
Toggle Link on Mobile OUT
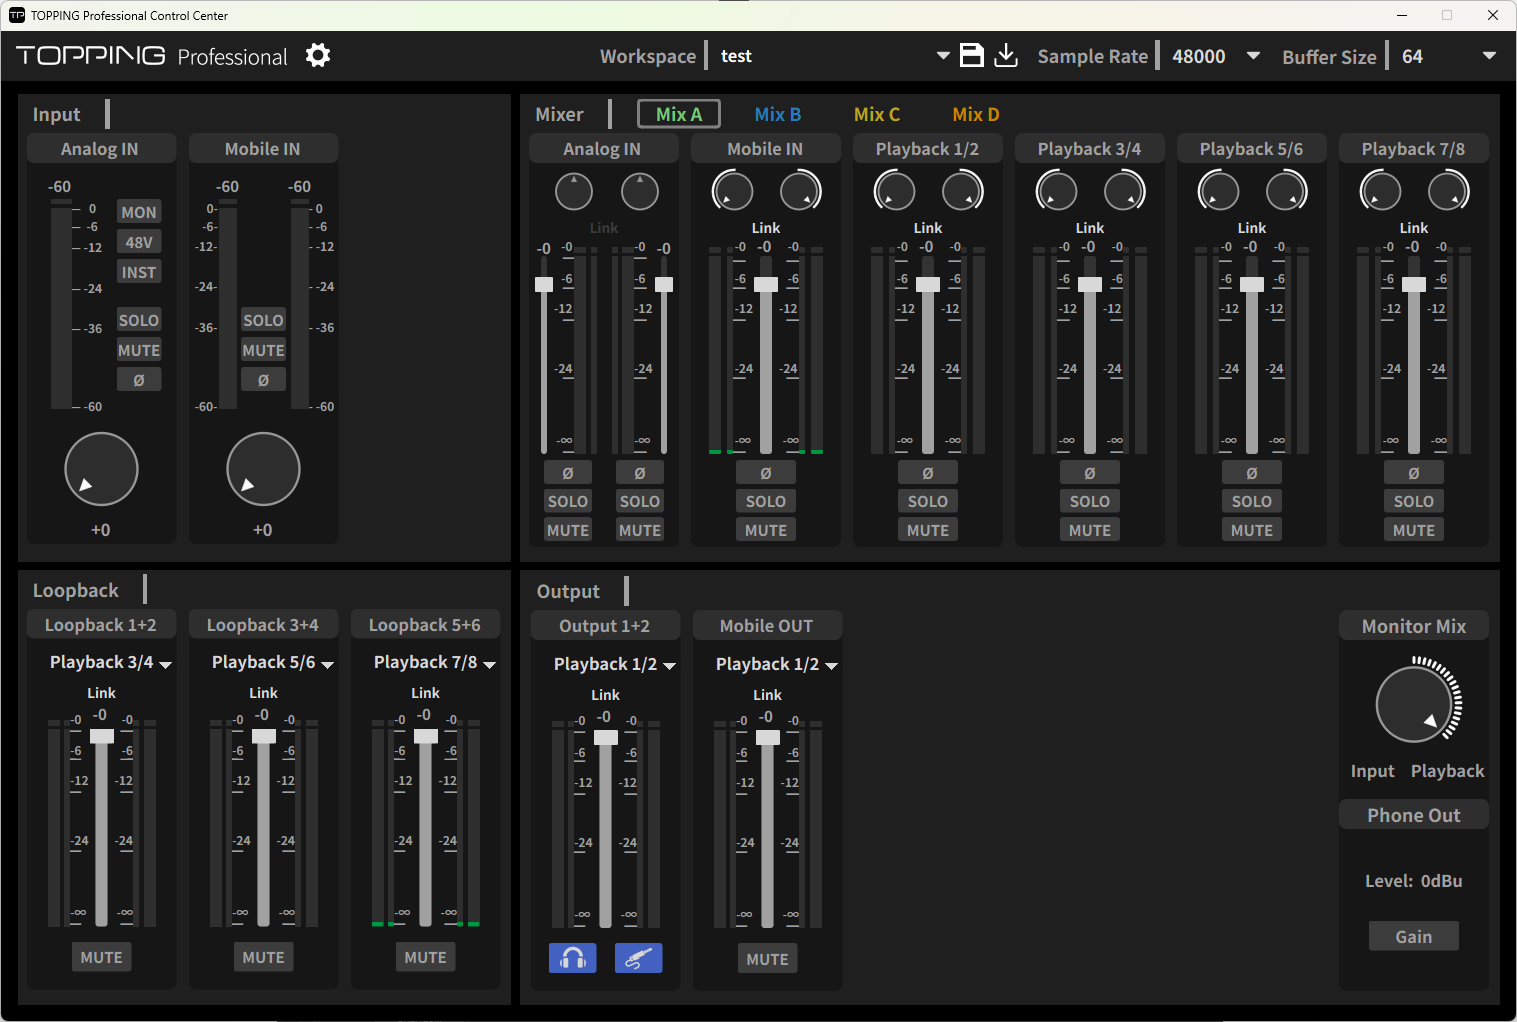[x=767, y=695]
